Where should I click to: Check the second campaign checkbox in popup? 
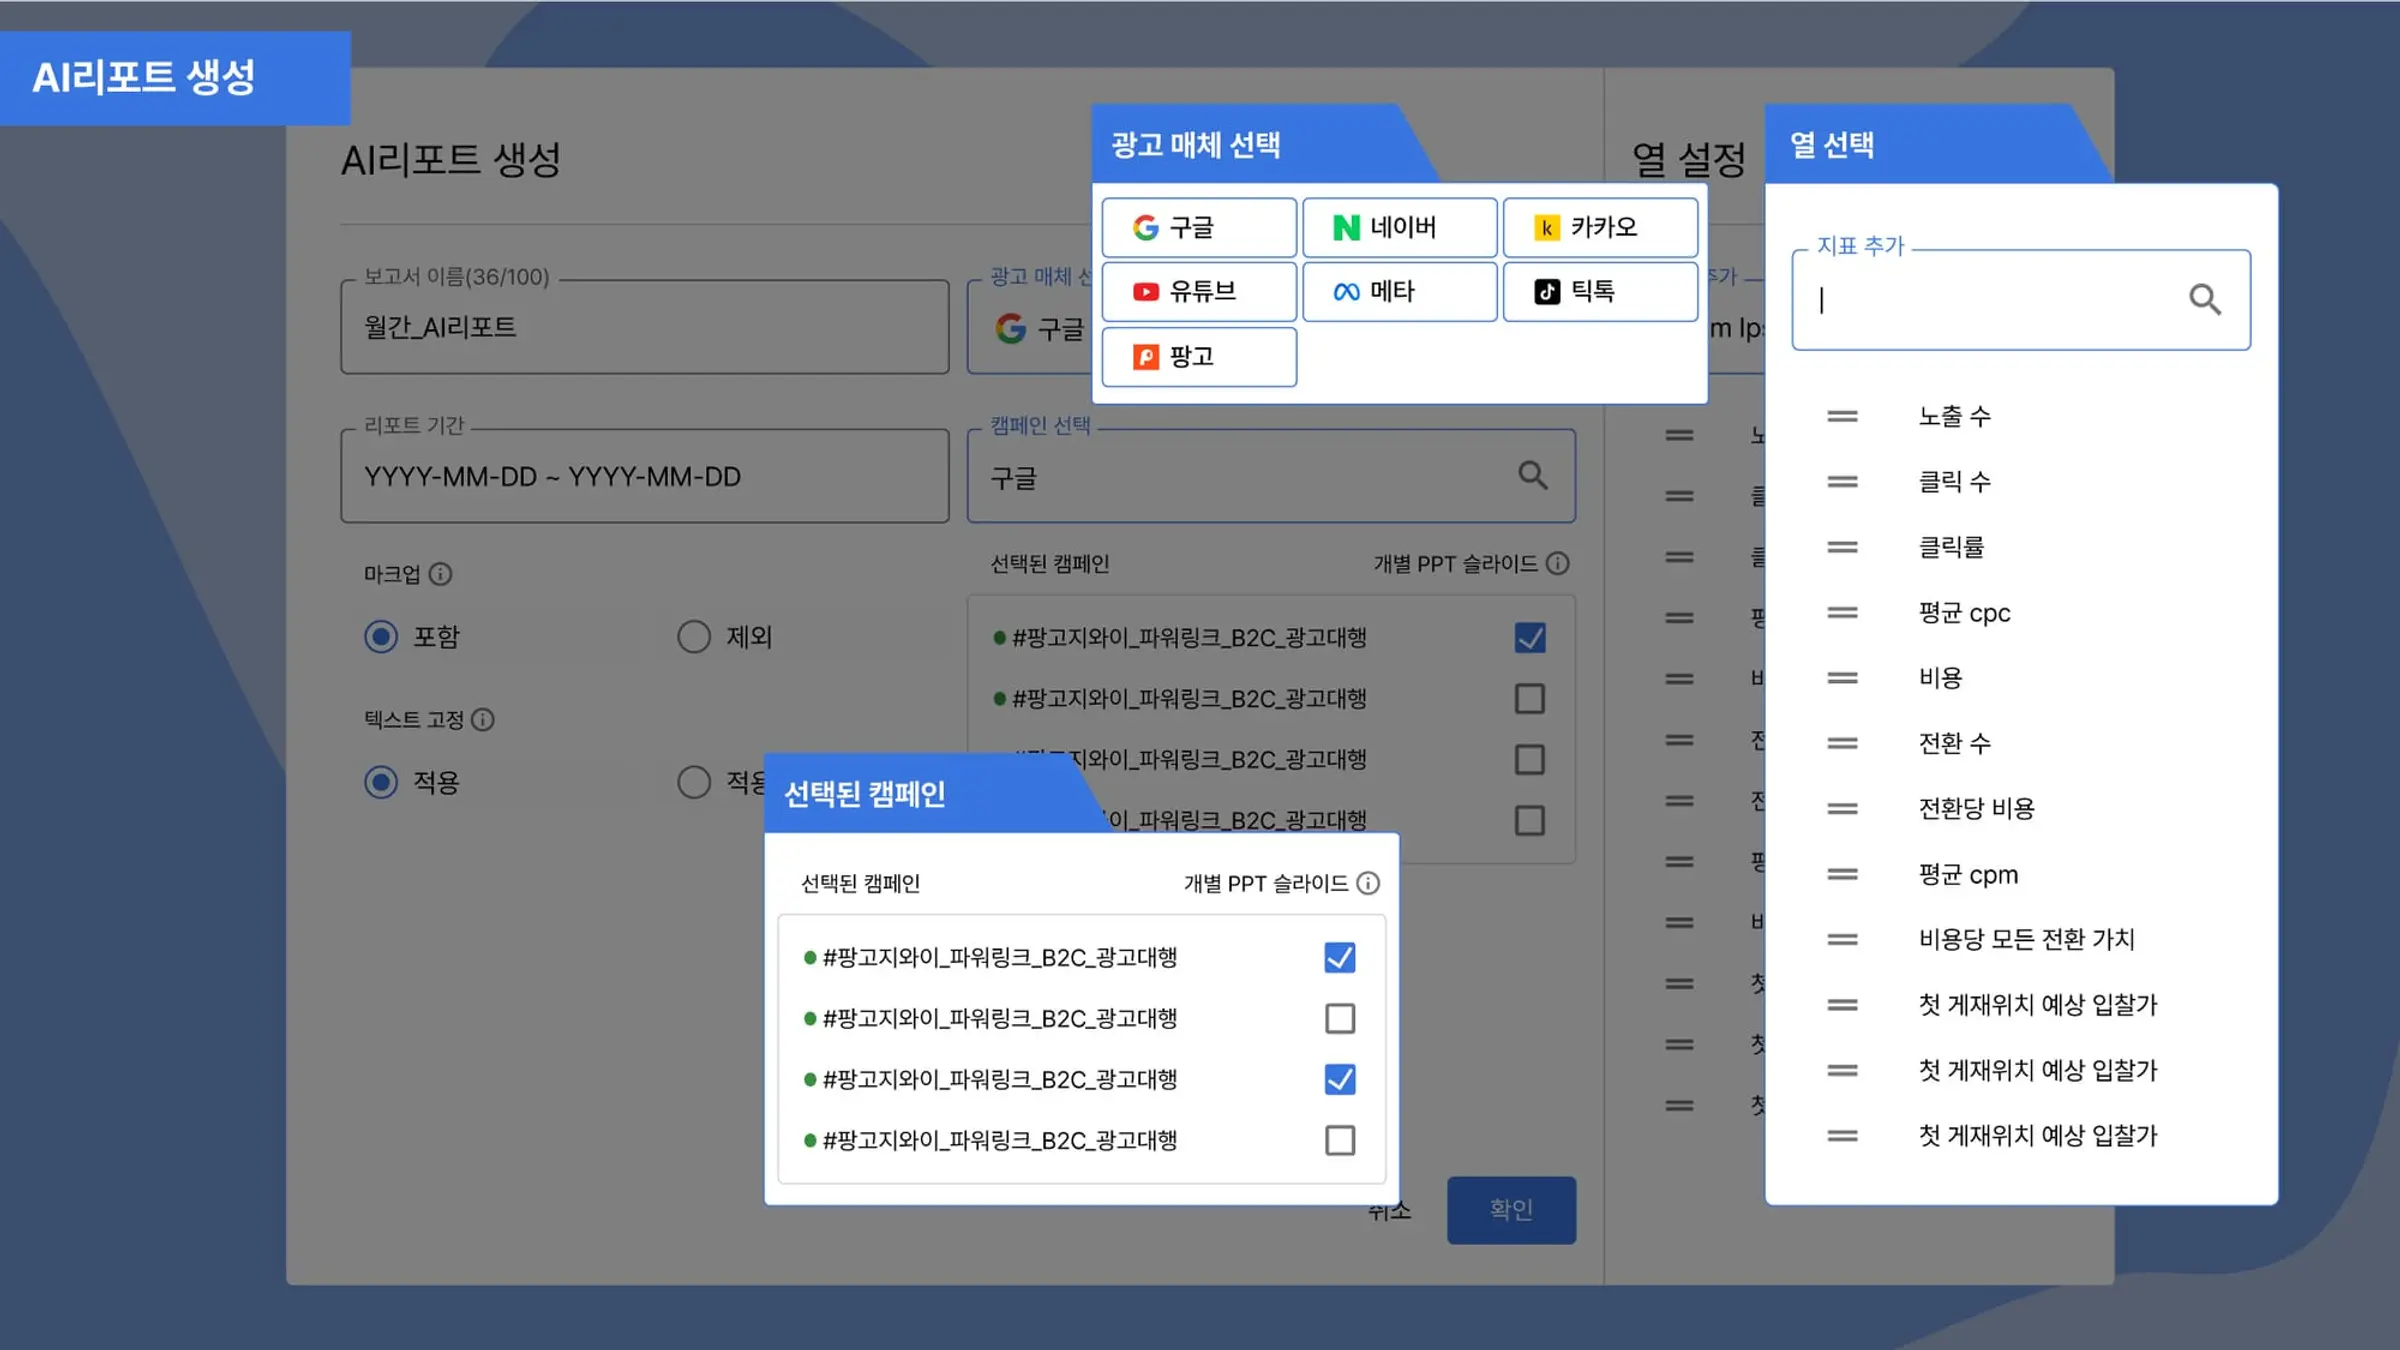[x=1339, y=1018]
